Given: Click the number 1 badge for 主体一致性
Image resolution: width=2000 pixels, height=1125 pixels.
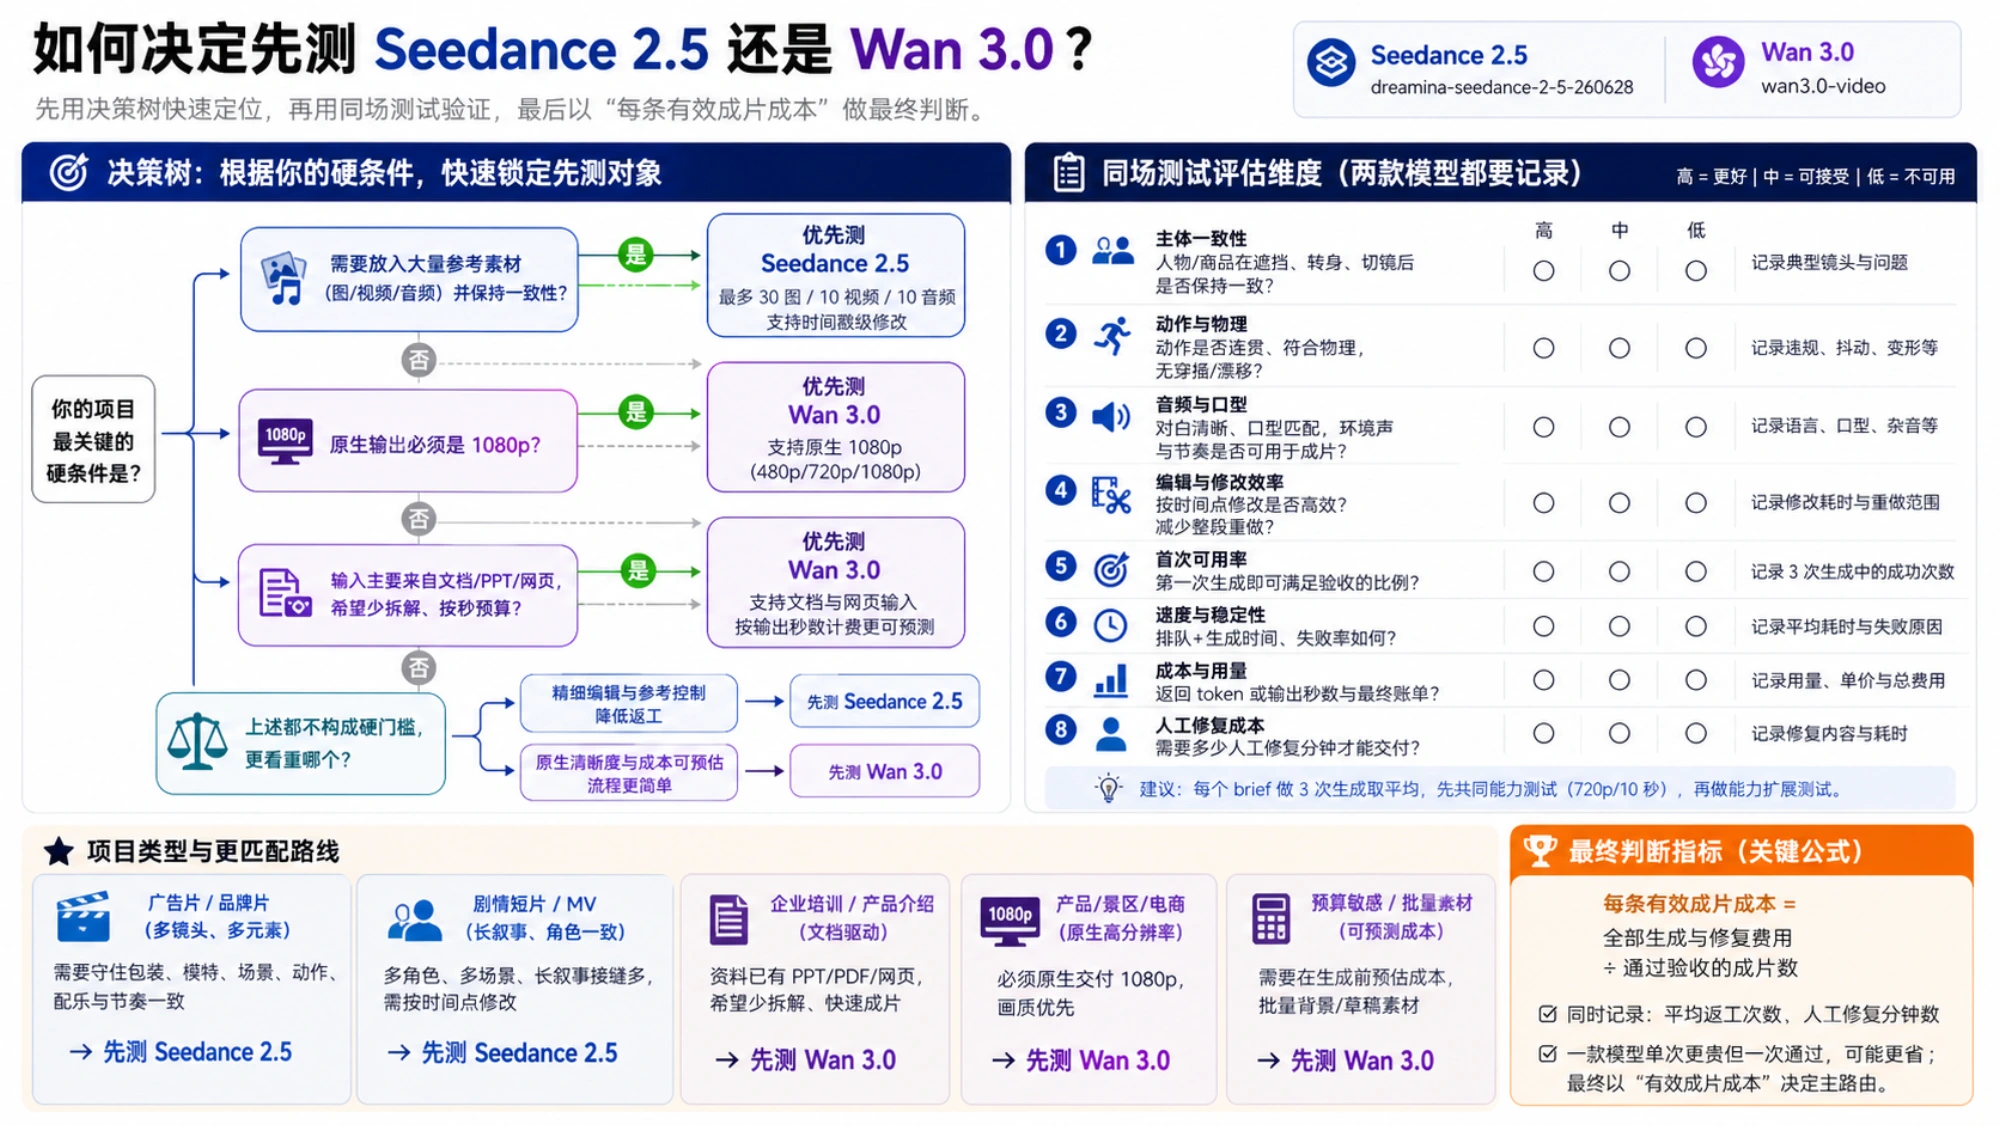Looking at the screenshot, I should (1061, 250).
